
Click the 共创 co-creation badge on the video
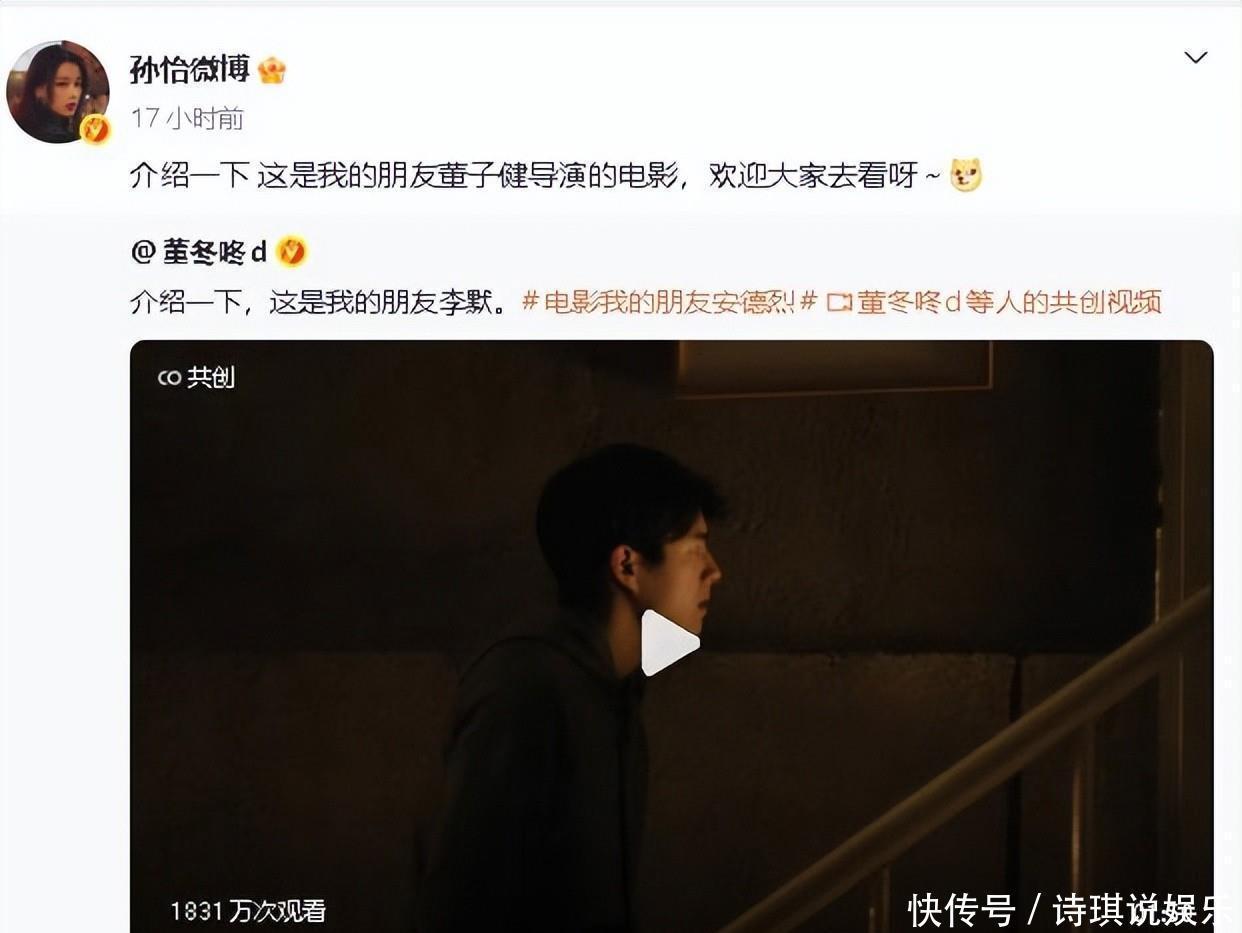tap(197, 377)
